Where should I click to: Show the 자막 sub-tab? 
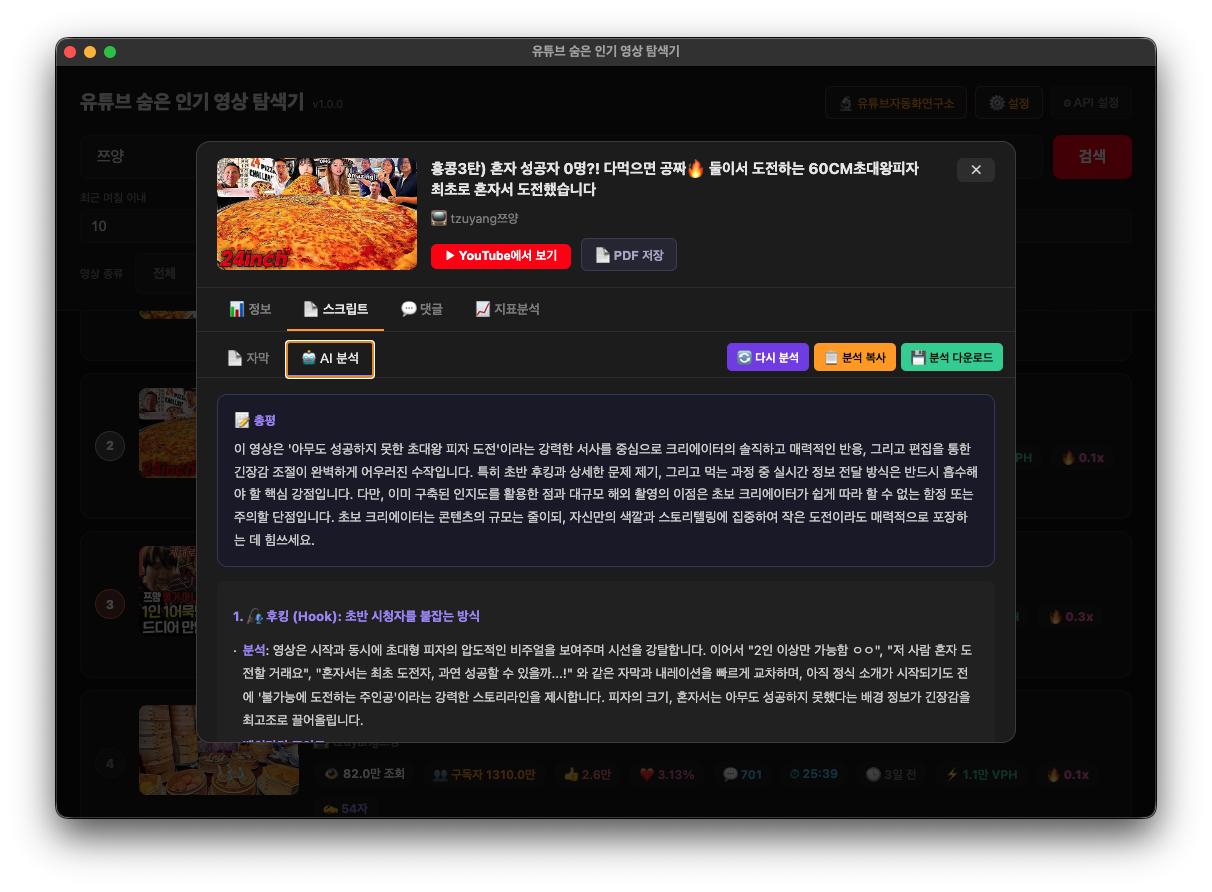pos(248,358)
